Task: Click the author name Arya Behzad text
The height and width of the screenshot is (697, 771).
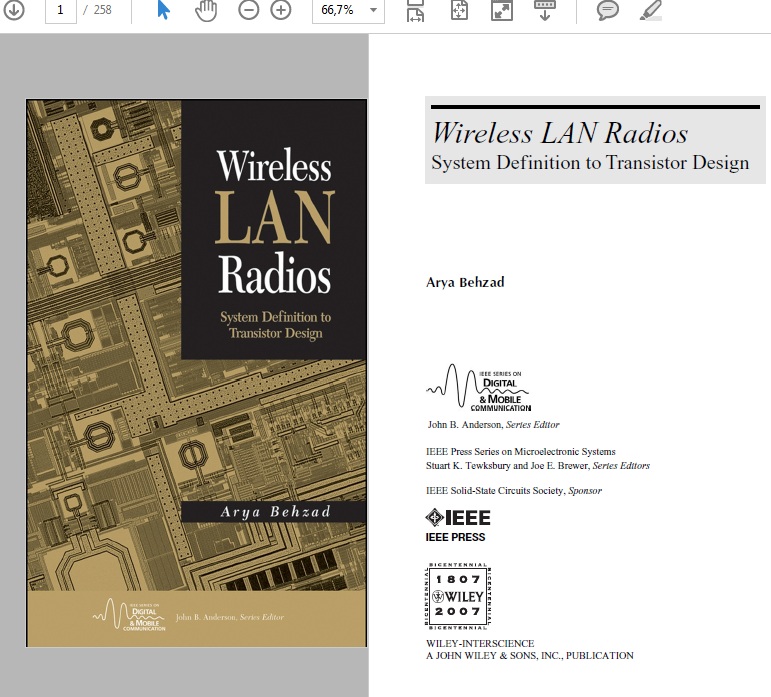Action: [465, 282]
